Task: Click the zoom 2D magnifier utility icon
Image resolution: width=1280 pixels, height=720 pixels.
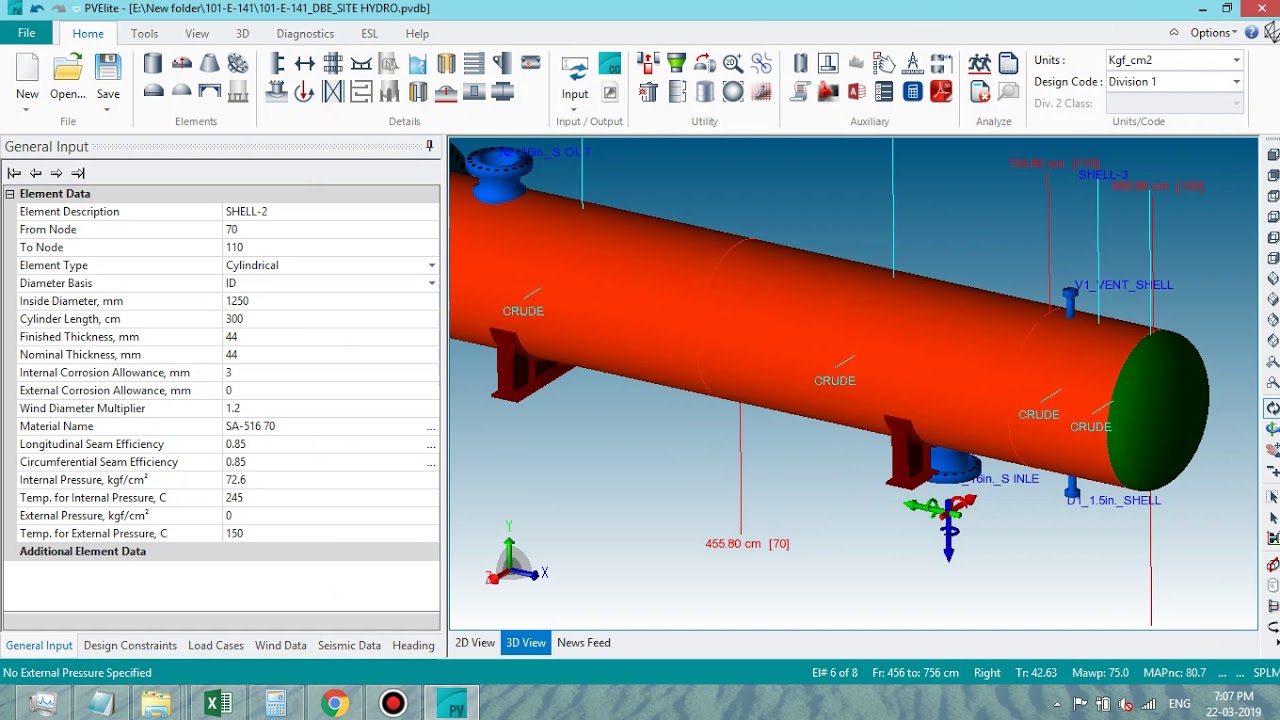Action: click(733, 64)
